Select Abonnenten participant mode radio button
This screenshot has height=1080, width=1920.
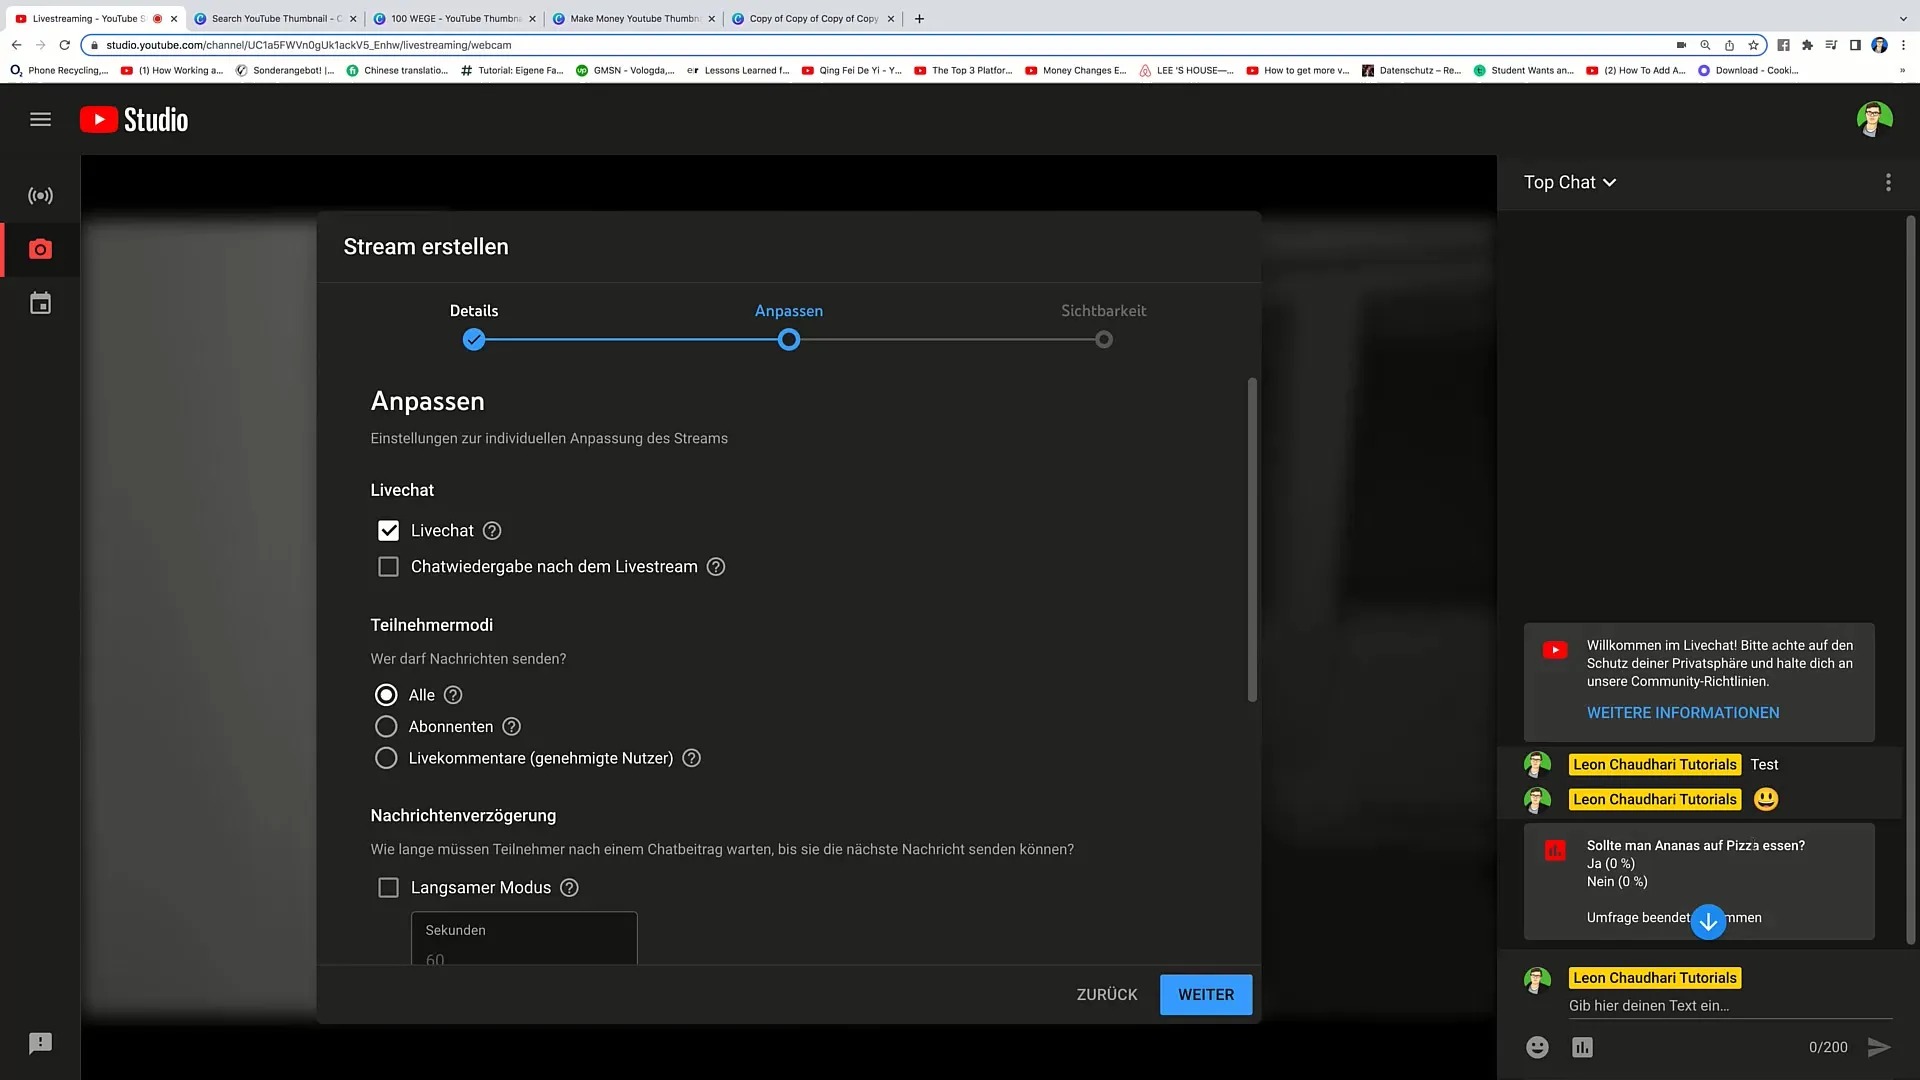[386, 725]
